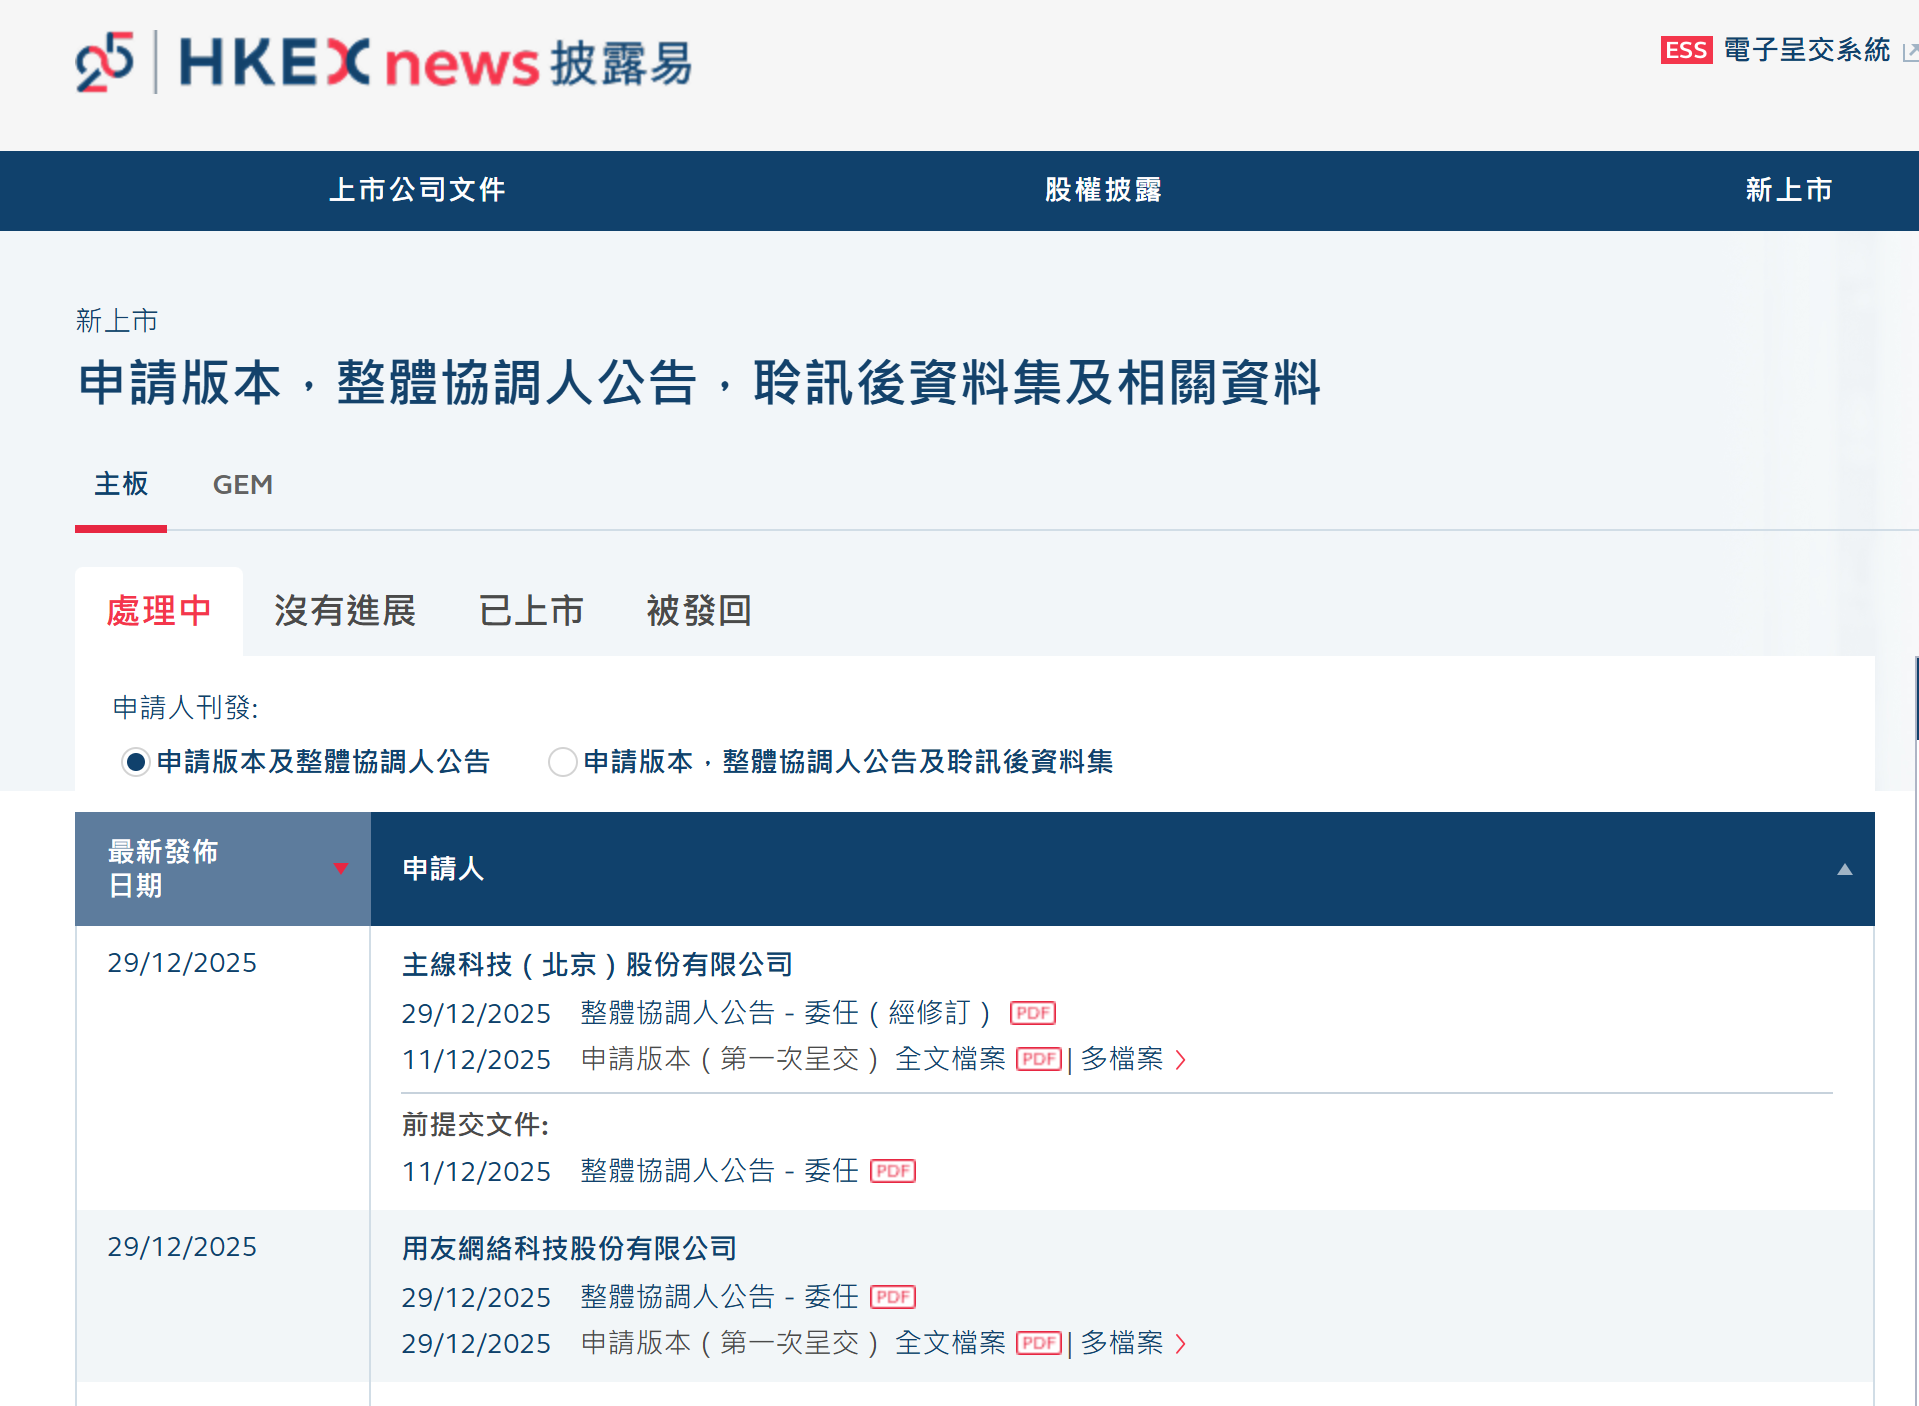The height and width of the screenshot is (1406, 1919).
Task: Click 申請版本（第一次呈交）text for 主線科技
Action: (731, 1059)
